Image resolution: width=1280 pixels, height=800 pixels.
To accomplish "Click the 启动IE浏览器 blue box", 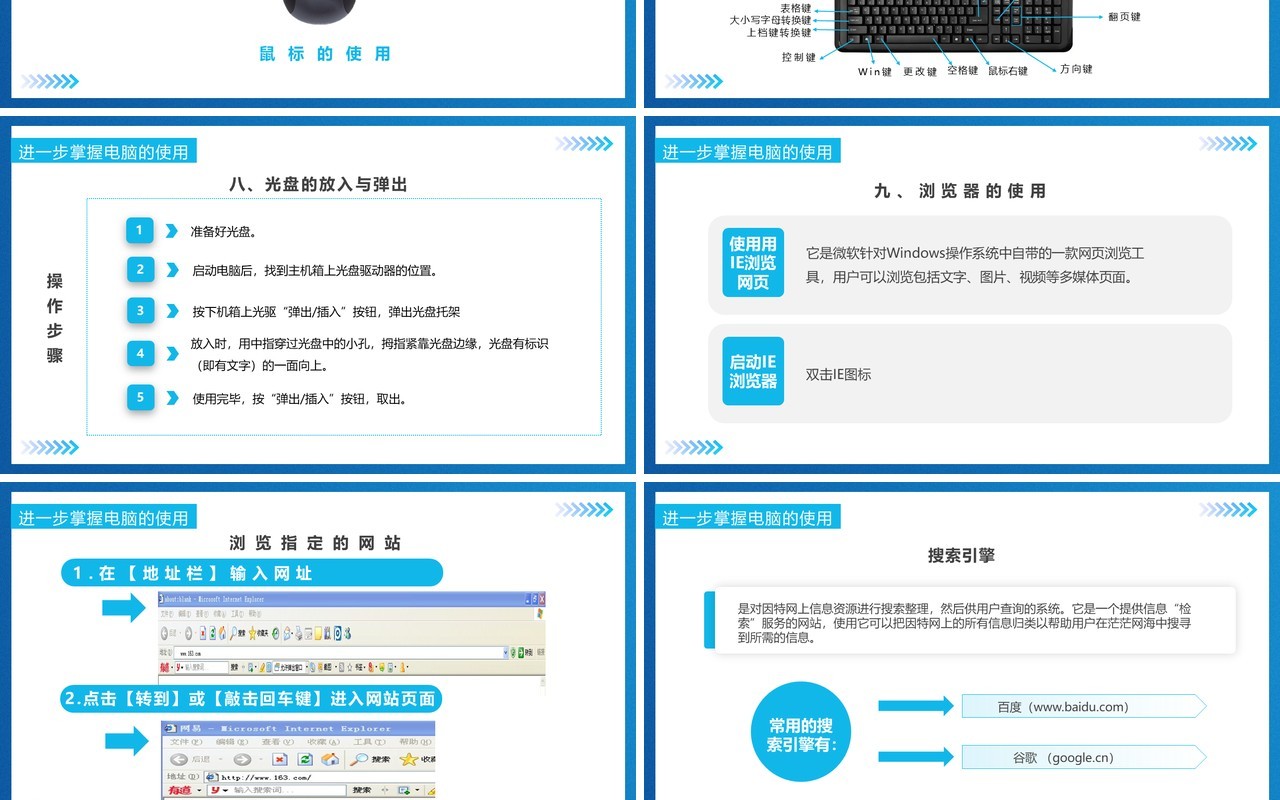I will coord(753,371).
